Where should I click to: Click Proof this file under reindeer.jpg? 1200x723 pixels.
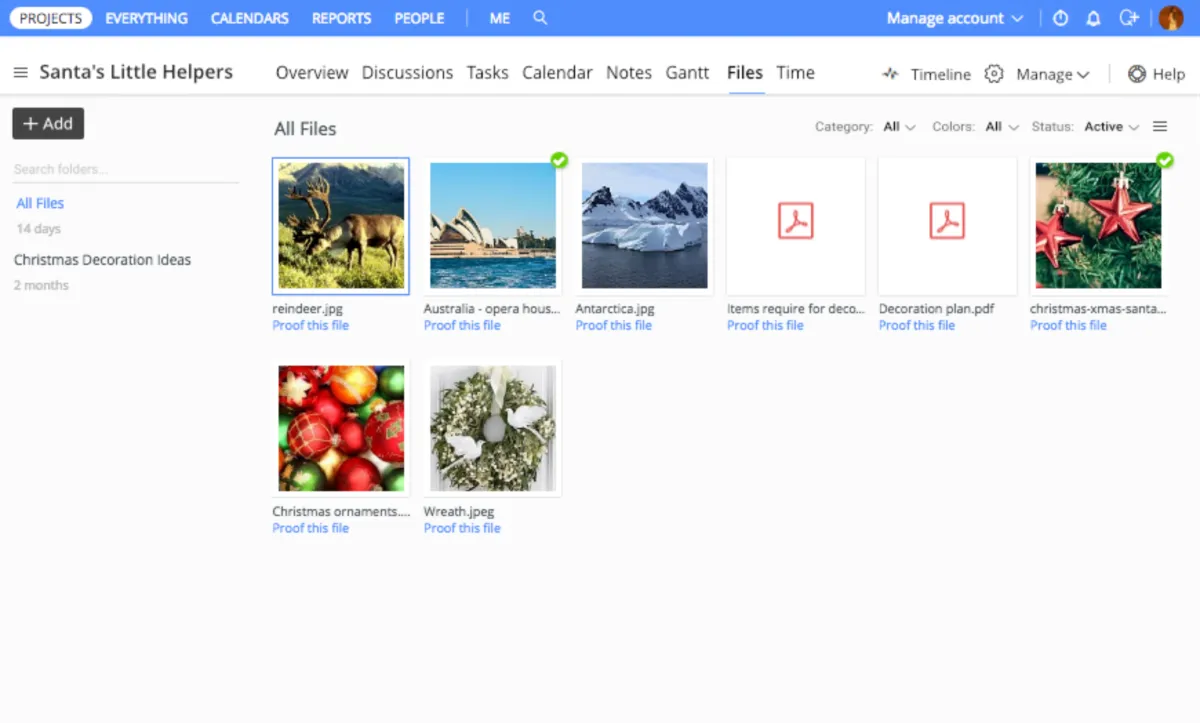coord(311,325)
